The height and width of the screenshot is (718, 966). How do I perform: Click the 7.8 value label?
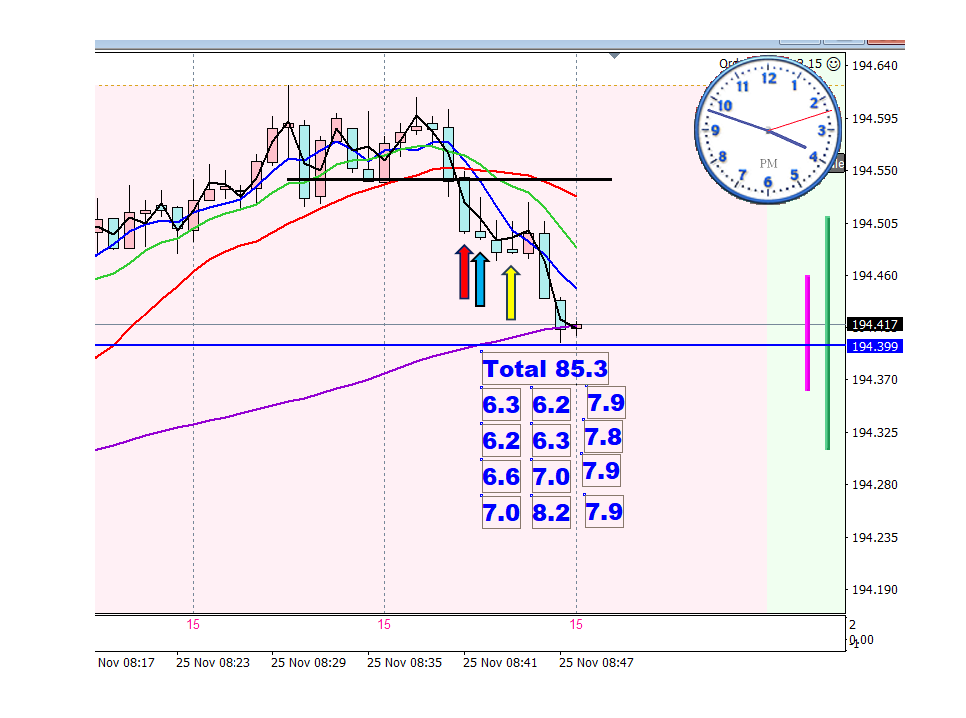603,437
